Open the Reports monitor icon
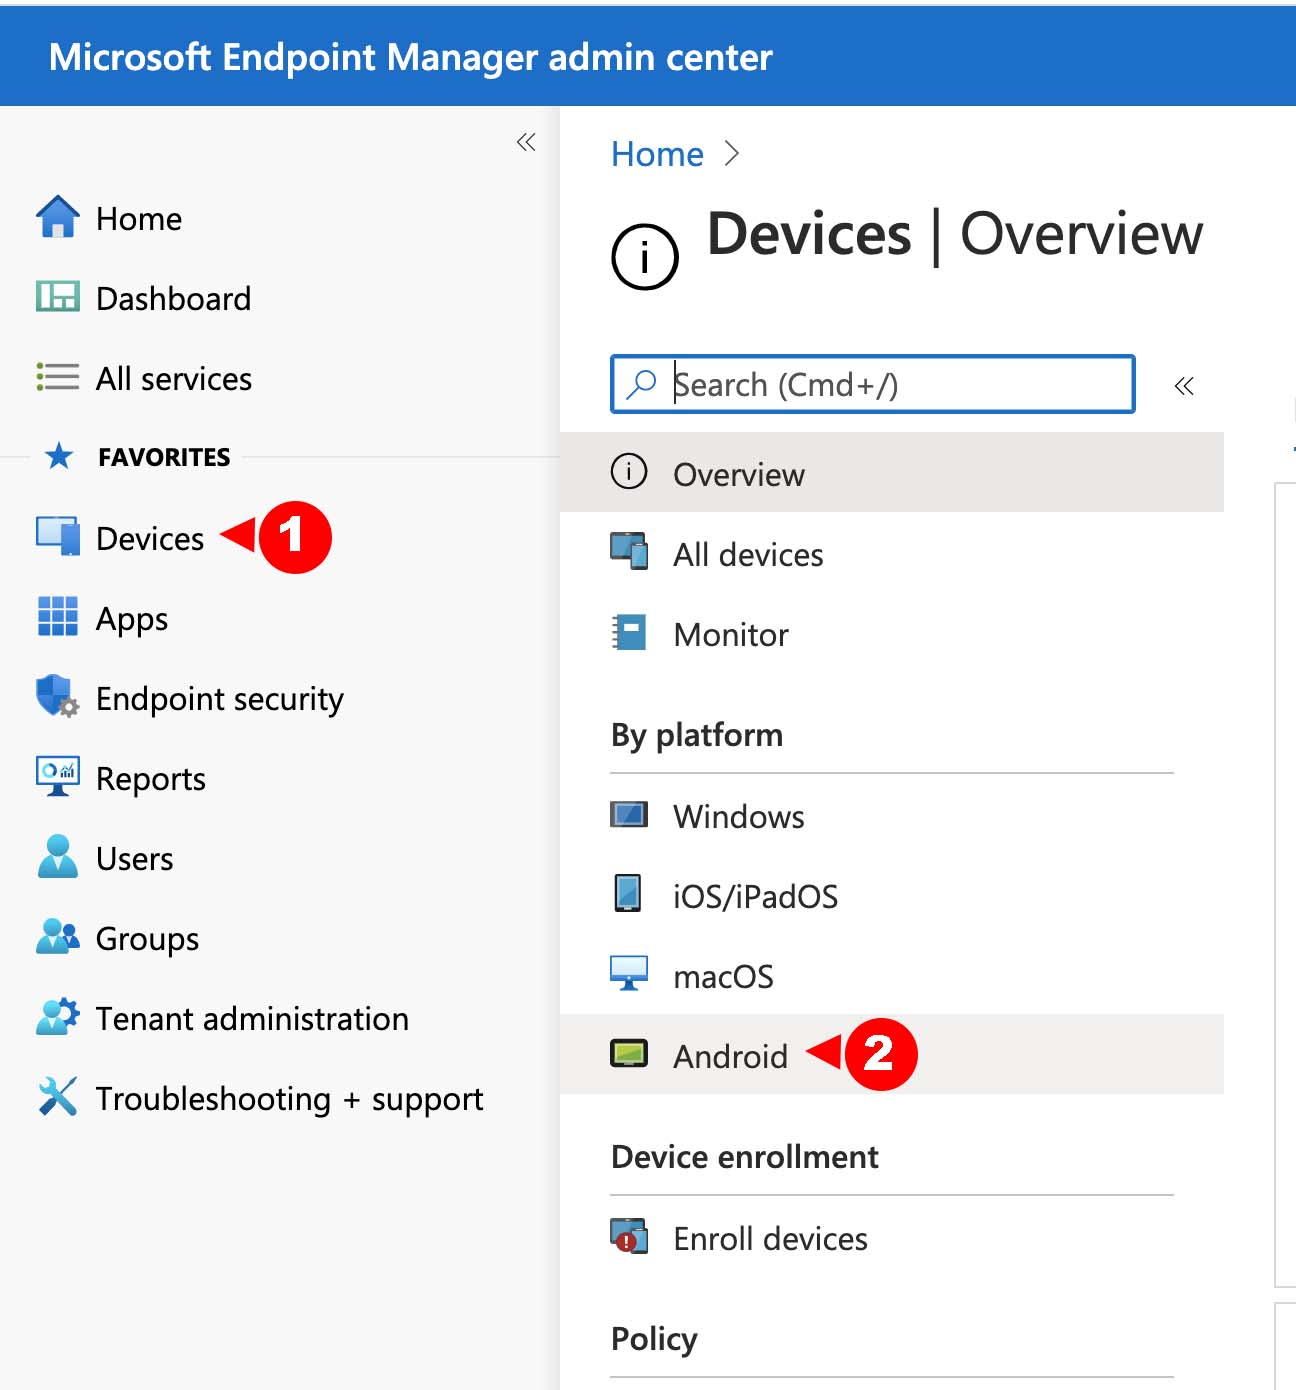The image size is (1296, 1390). (58, 777)
